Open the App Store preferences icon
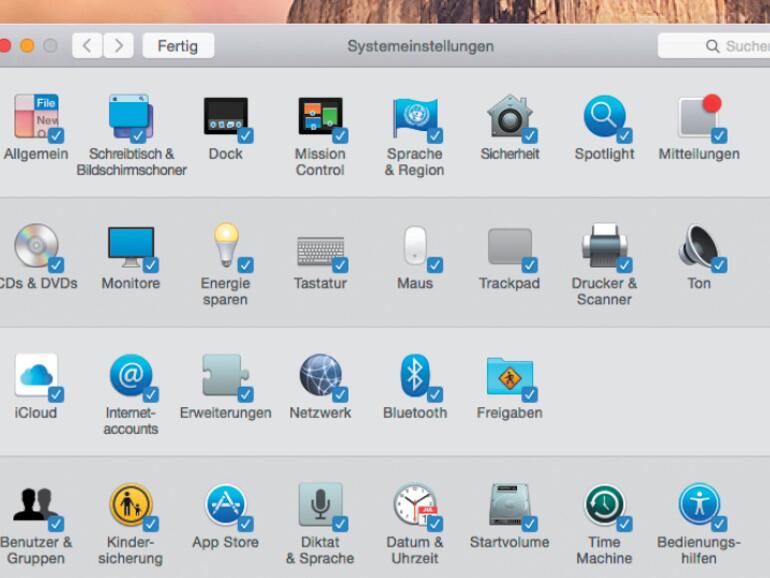Viewport: 770px width, 578px height. [x=225, y=505]
